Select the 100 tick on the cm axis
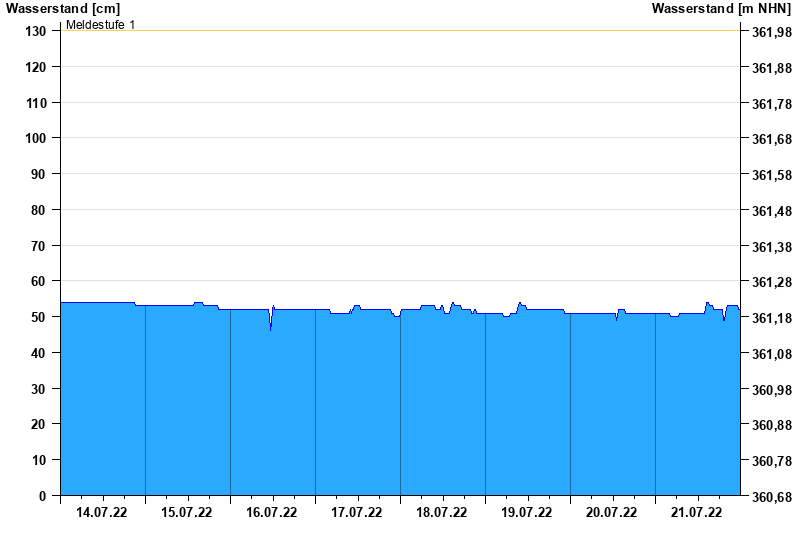800x550 pixels. click(x=36, y=138)
